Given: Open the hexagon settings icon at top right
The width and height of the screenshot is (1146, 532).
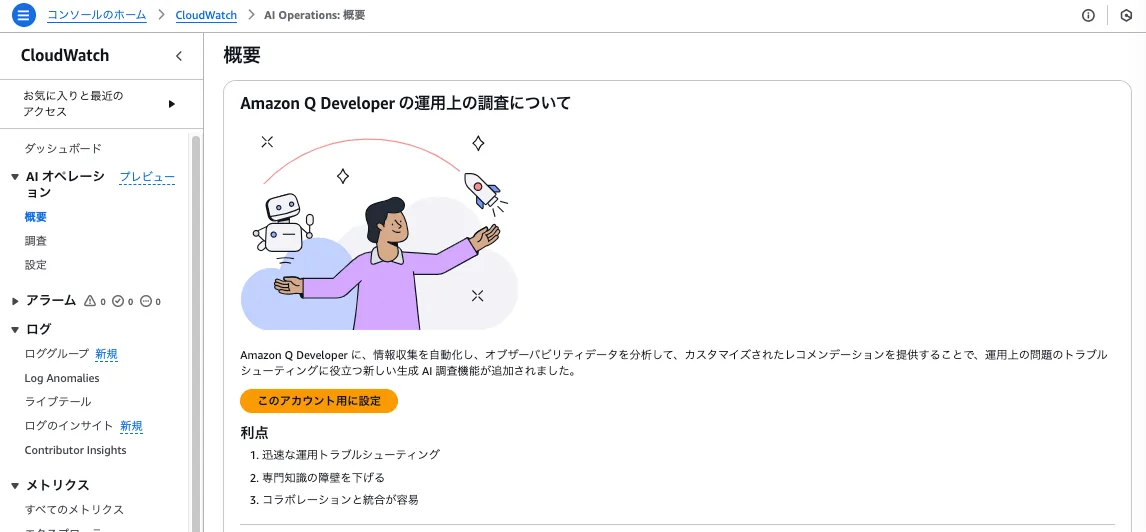Looking at the screenshot, I should click(x=1126, y=15).
